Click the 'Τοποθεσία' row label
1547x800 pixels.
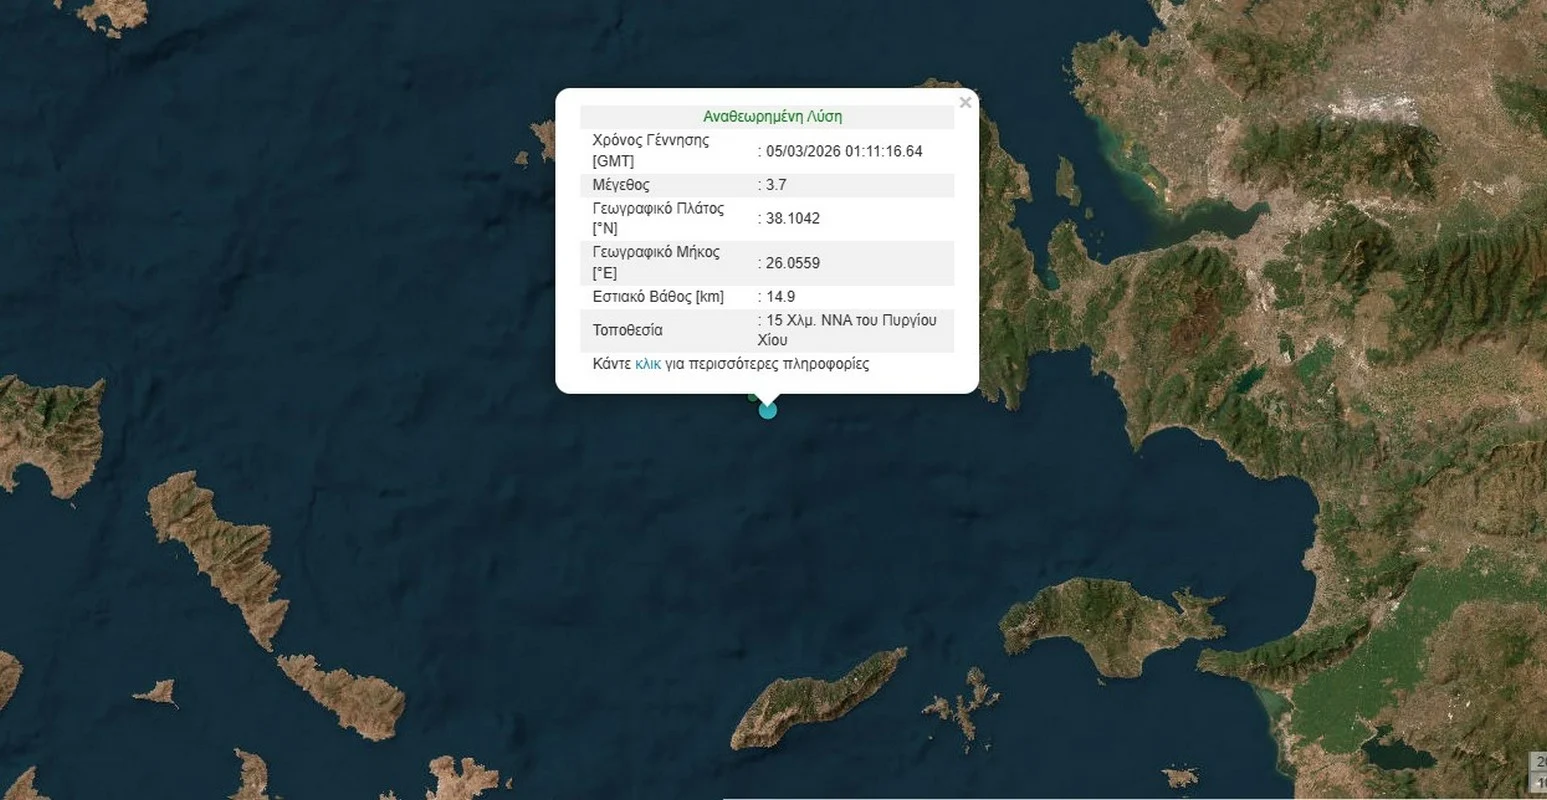point(627,330)
